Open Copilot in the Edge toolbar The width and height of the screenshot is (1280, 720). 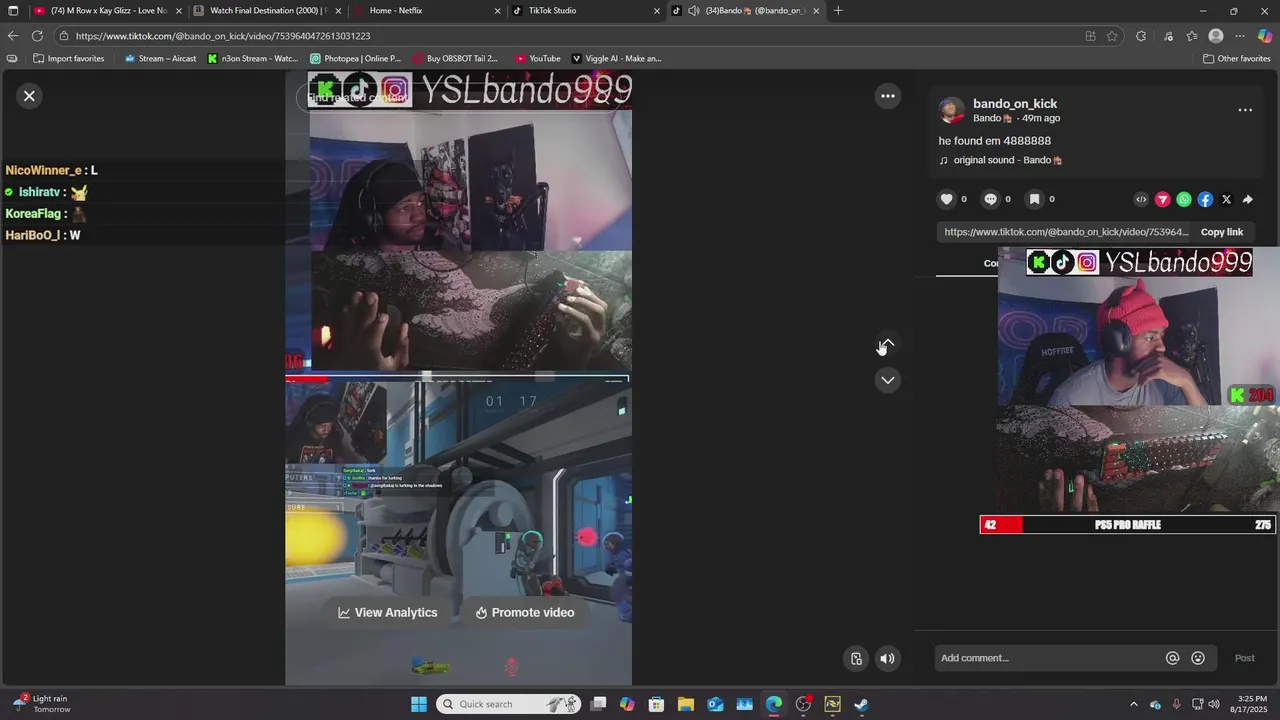(x=1265, y=36)
